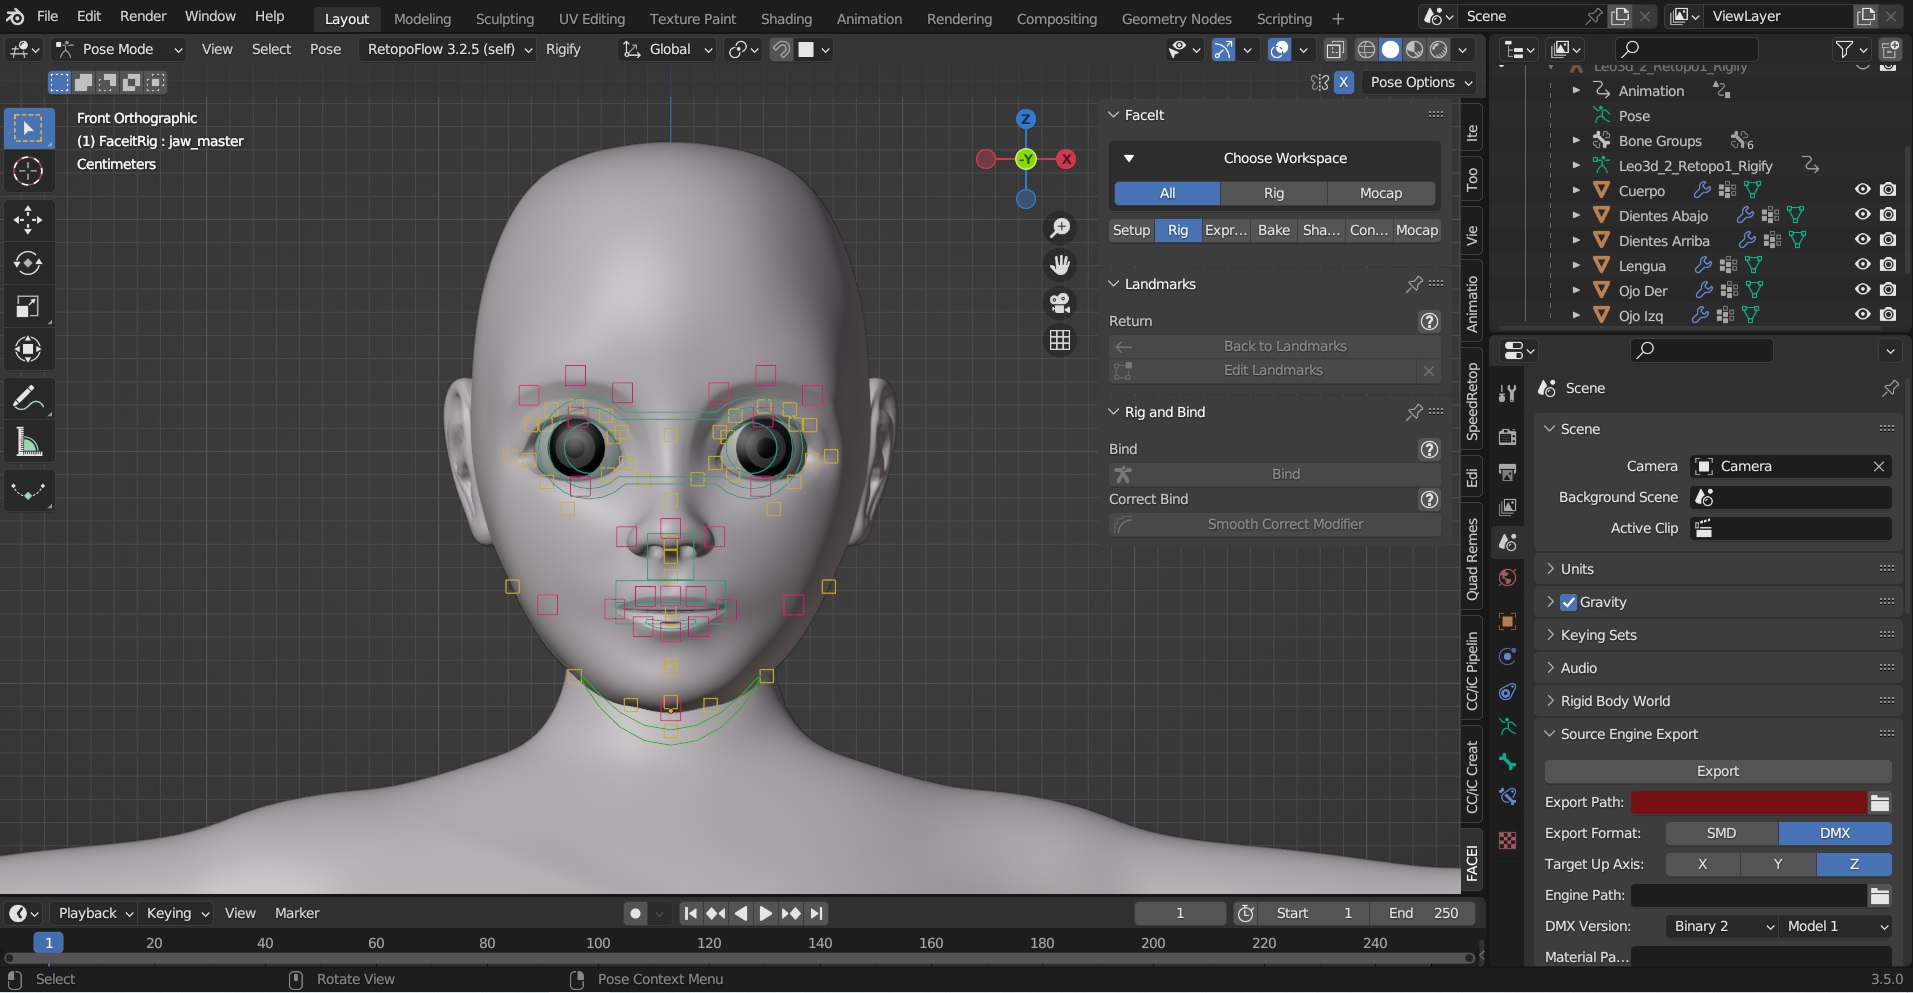Toggle camera view in the viewport
Screen dimensions: 1913x993
pos(1060,303)
